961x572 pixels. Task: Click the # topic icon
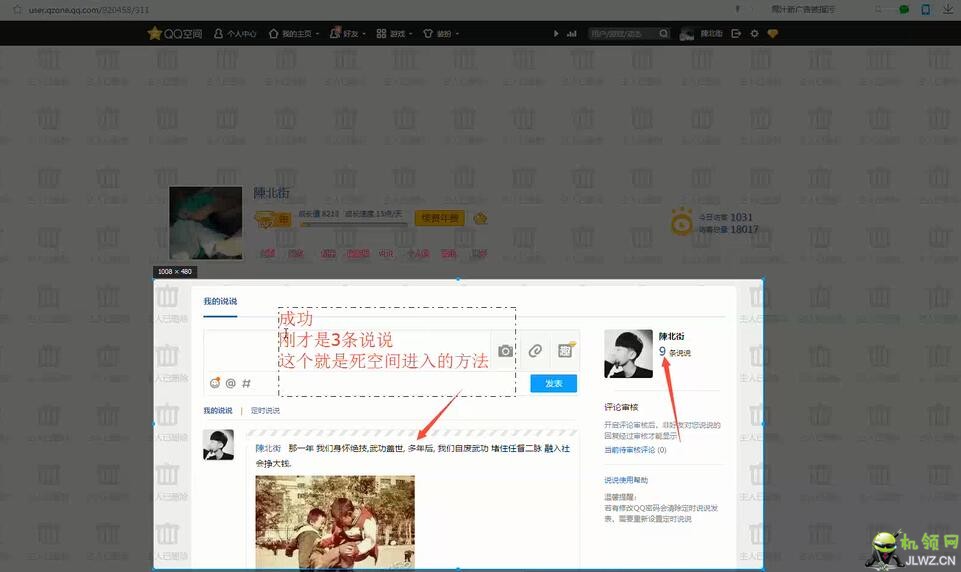coord(246,383)
